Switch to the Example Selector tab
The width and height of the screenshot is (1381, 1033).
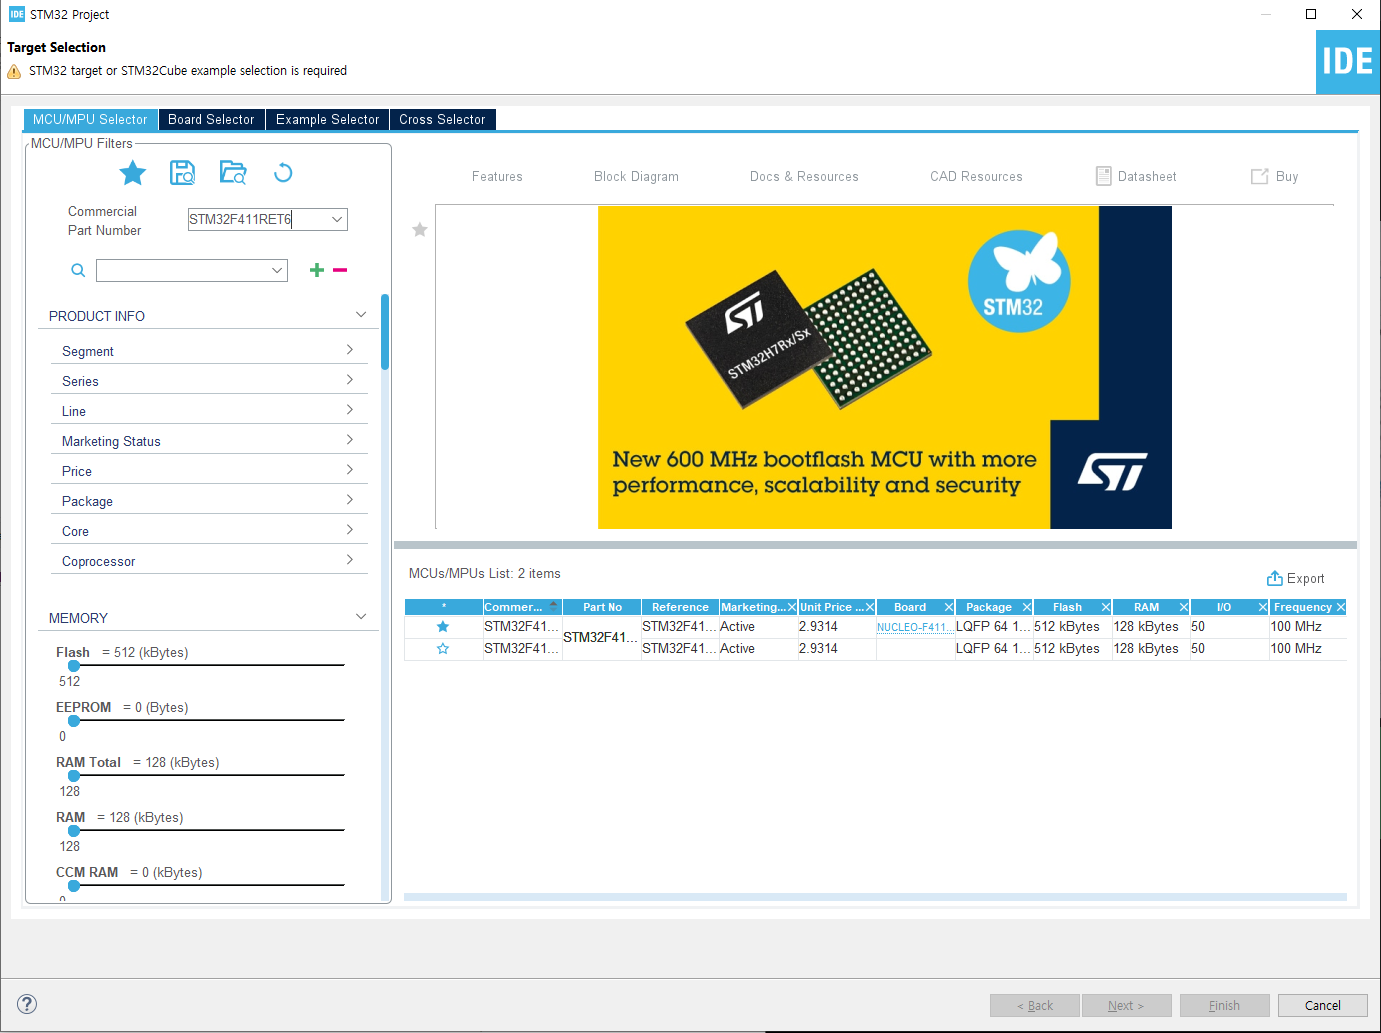tap(327, 119)
